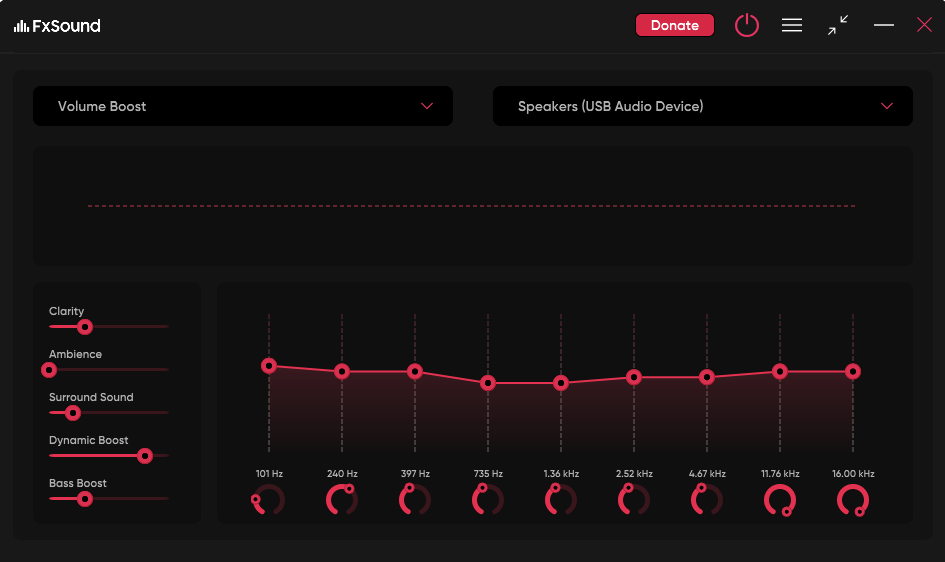Click the 735 Hz frequency knob
Screen dimensions: 945x562
488,500
